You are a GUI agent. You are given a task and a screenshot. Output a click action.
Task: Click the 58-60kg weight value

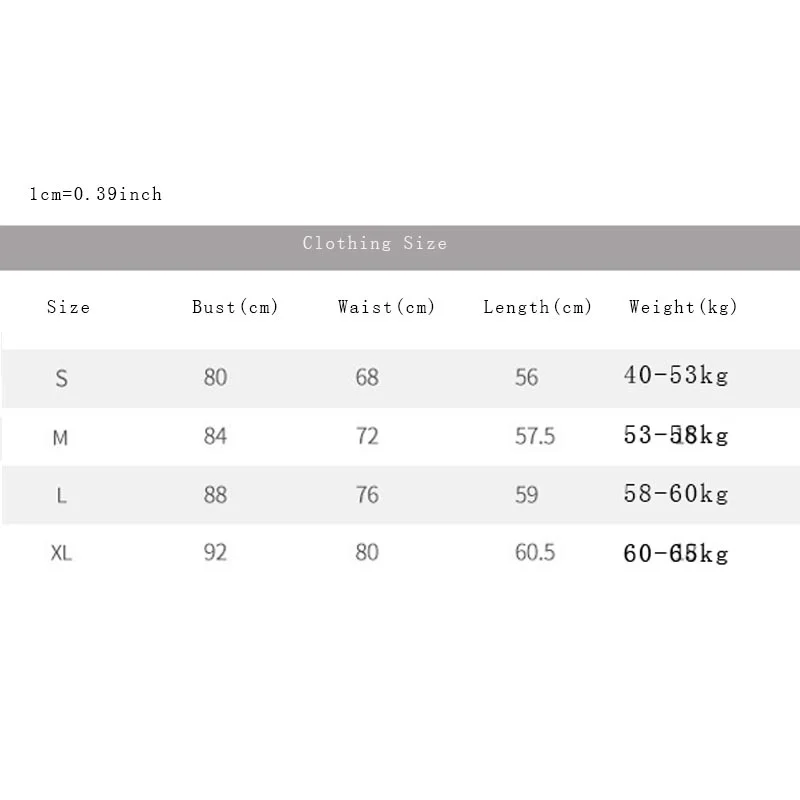[x=676, y=493]
